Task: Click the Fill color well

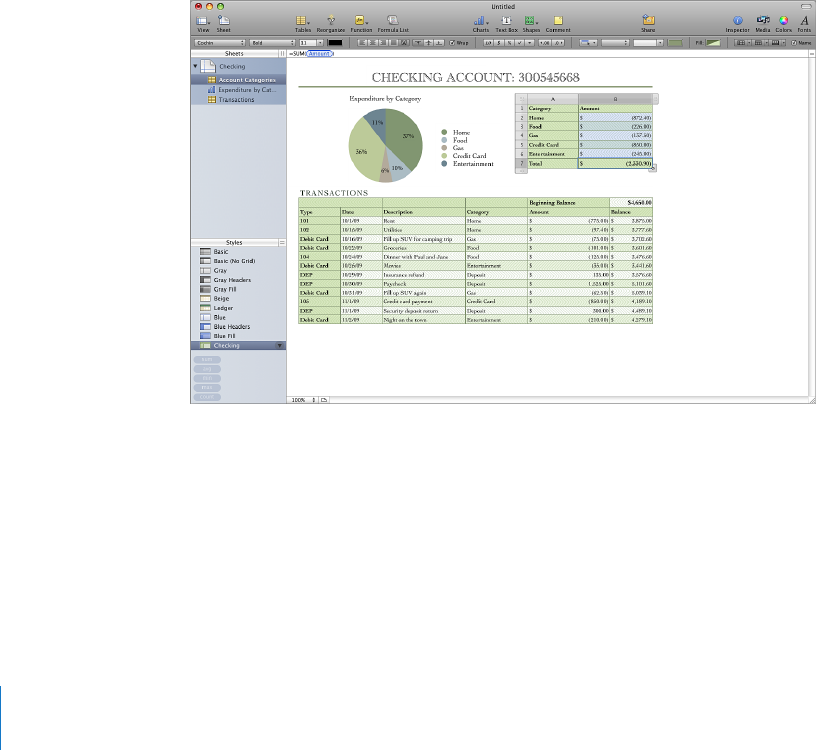Action: pyautogui.click(x=713, y=43)
